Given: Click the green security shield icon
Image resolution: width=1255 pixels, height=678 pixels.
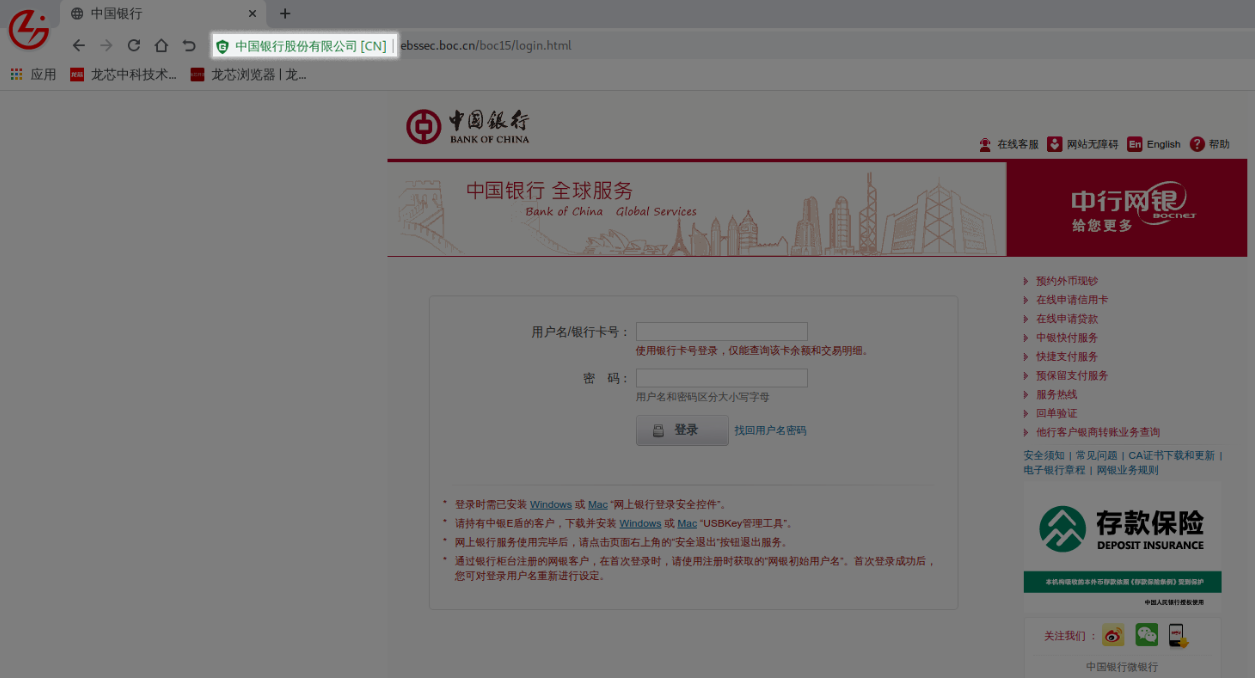Looking at the screenshot, I should click(x=222, y=46).
